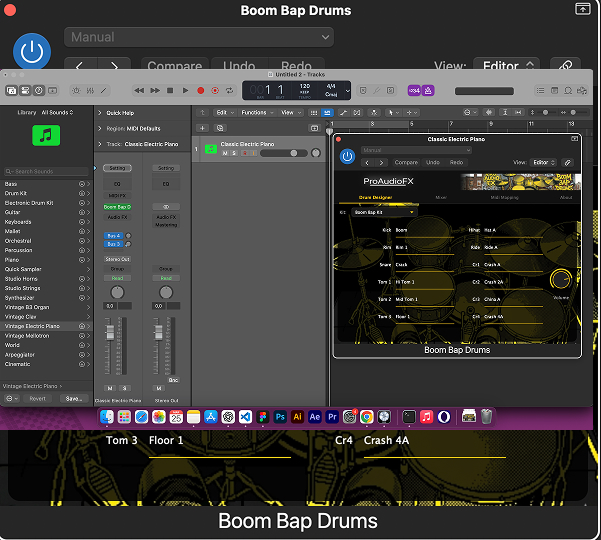This screenshot has height=540, width=601.
Task: Toggle the purple metronome button
Action: (428, 91)
